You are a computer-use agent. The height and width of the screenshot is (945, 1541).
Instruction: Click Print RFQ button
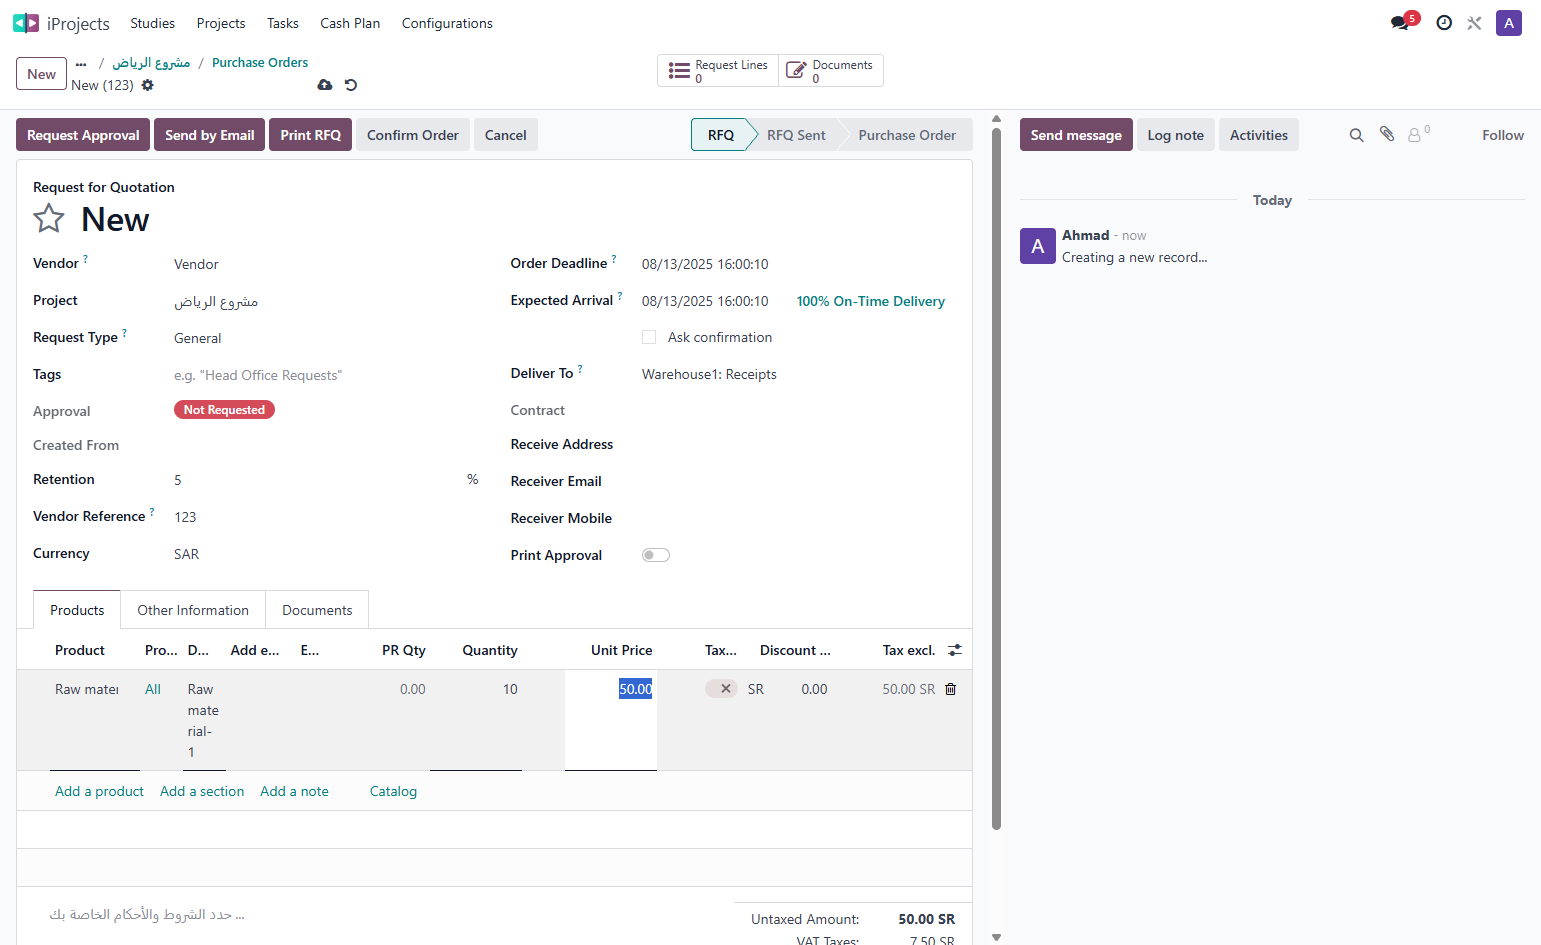coord(310,135)
